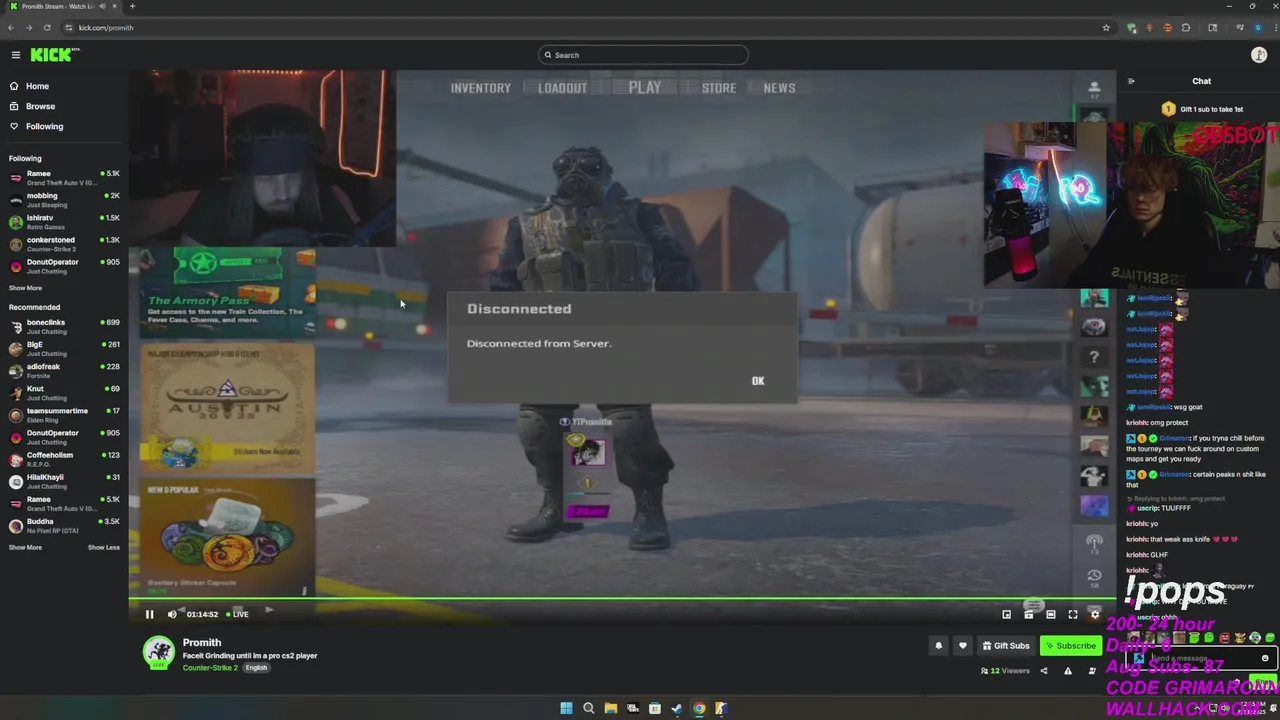This screenshot has width=1280, height=720.
Task: Select STORE tab in game menu
Action: coord(719,88)
